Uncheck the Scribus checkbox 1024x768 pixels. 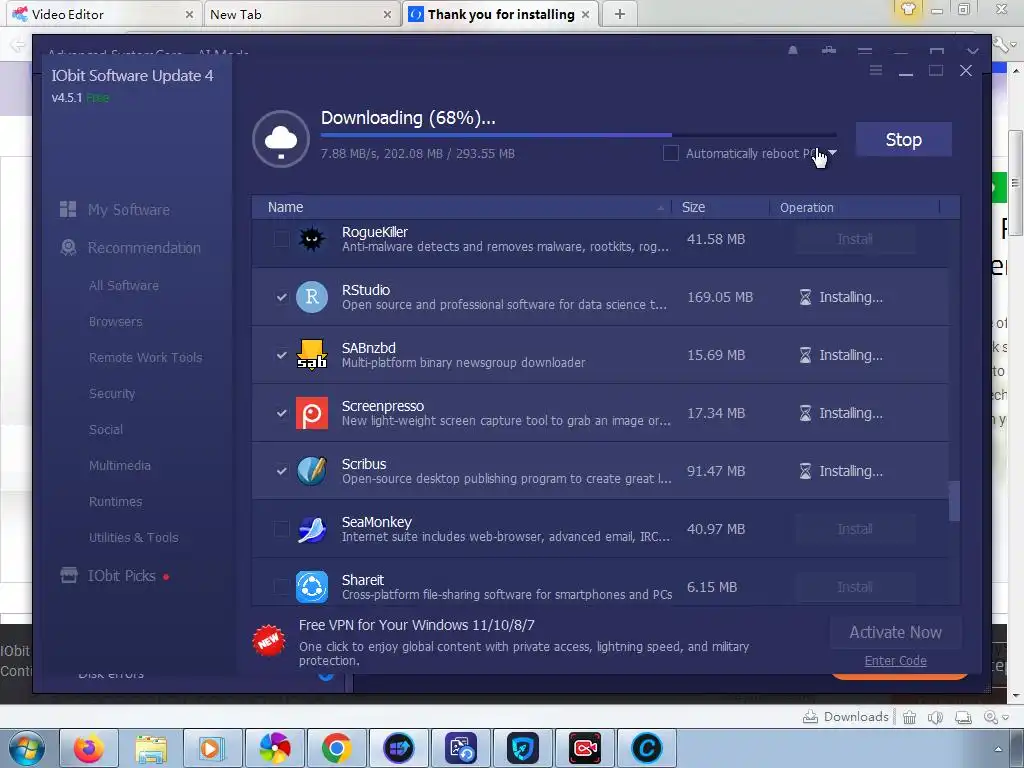coord(281,472)
